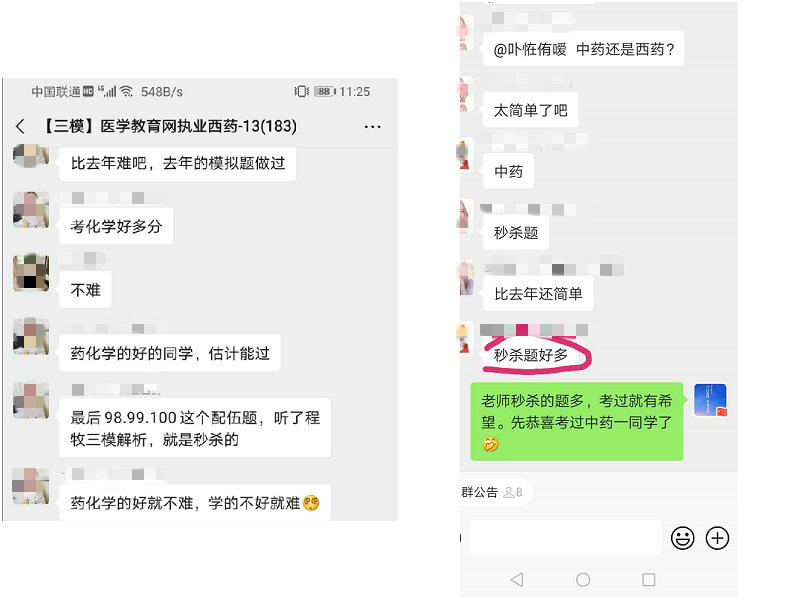Tap the WiFi signal status icon

tap(127, 91)
